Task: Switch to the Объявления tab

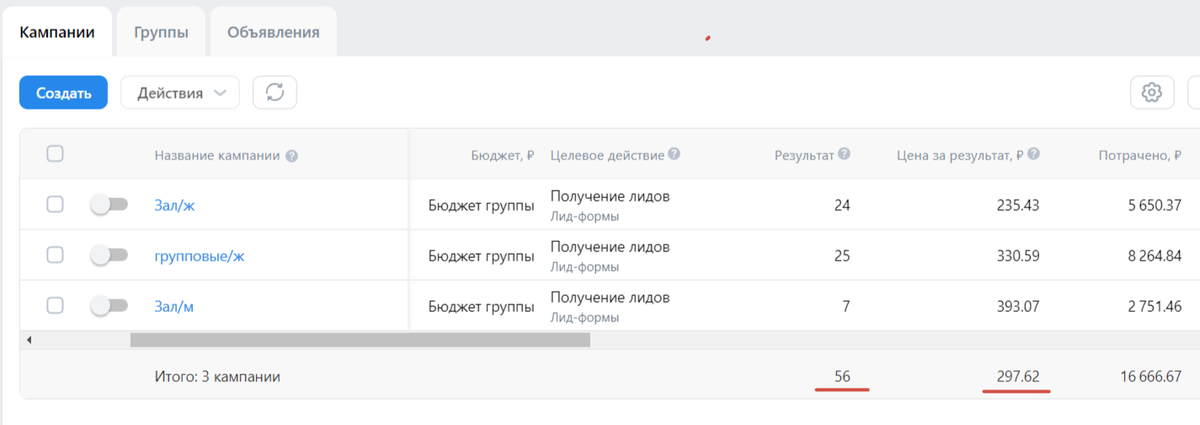Action: pos(273,32)
